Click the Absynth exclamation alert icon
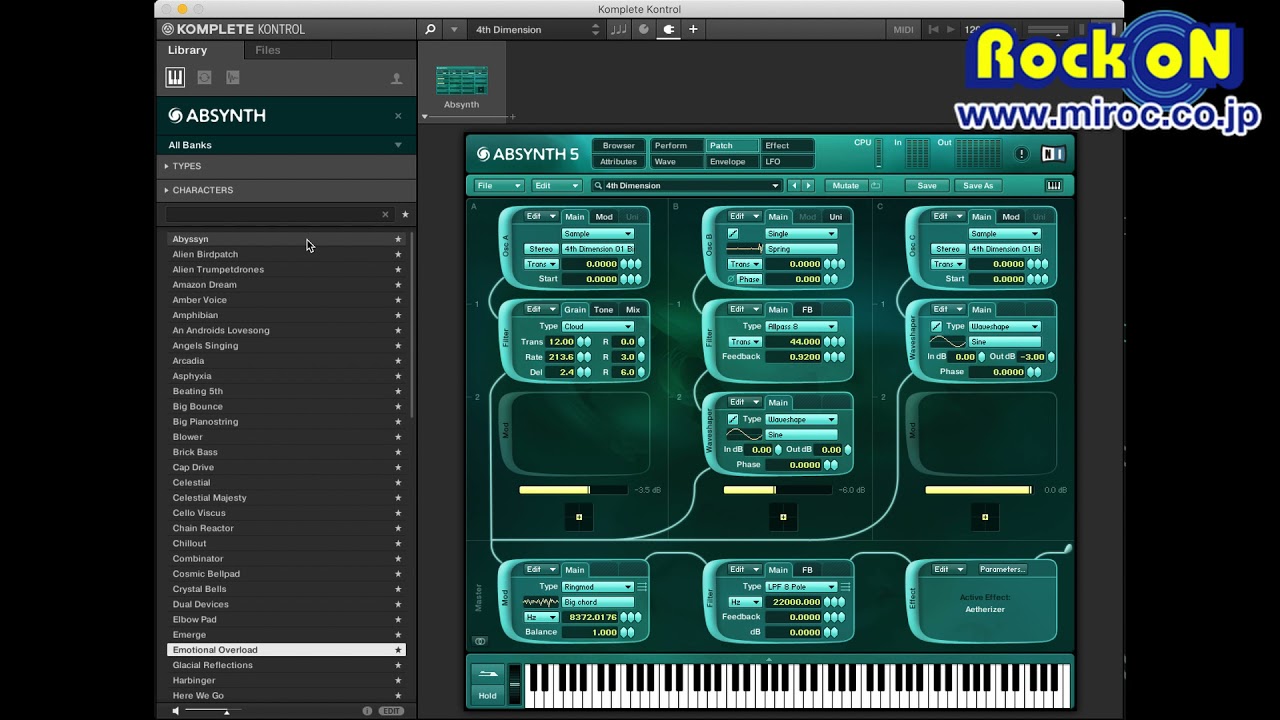This screenshot has width=1280, height=720. [1021, 154]
